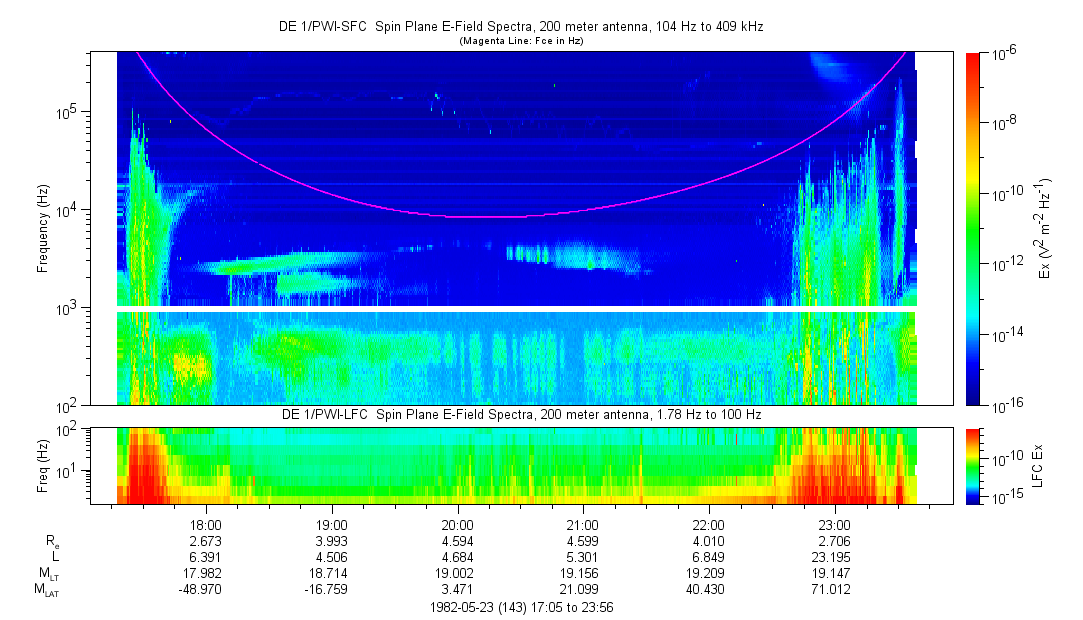The image size is (1083, 620).
Task: Click the vertical Frequency (Hz) axis label
Action: [x=43, y=229]
